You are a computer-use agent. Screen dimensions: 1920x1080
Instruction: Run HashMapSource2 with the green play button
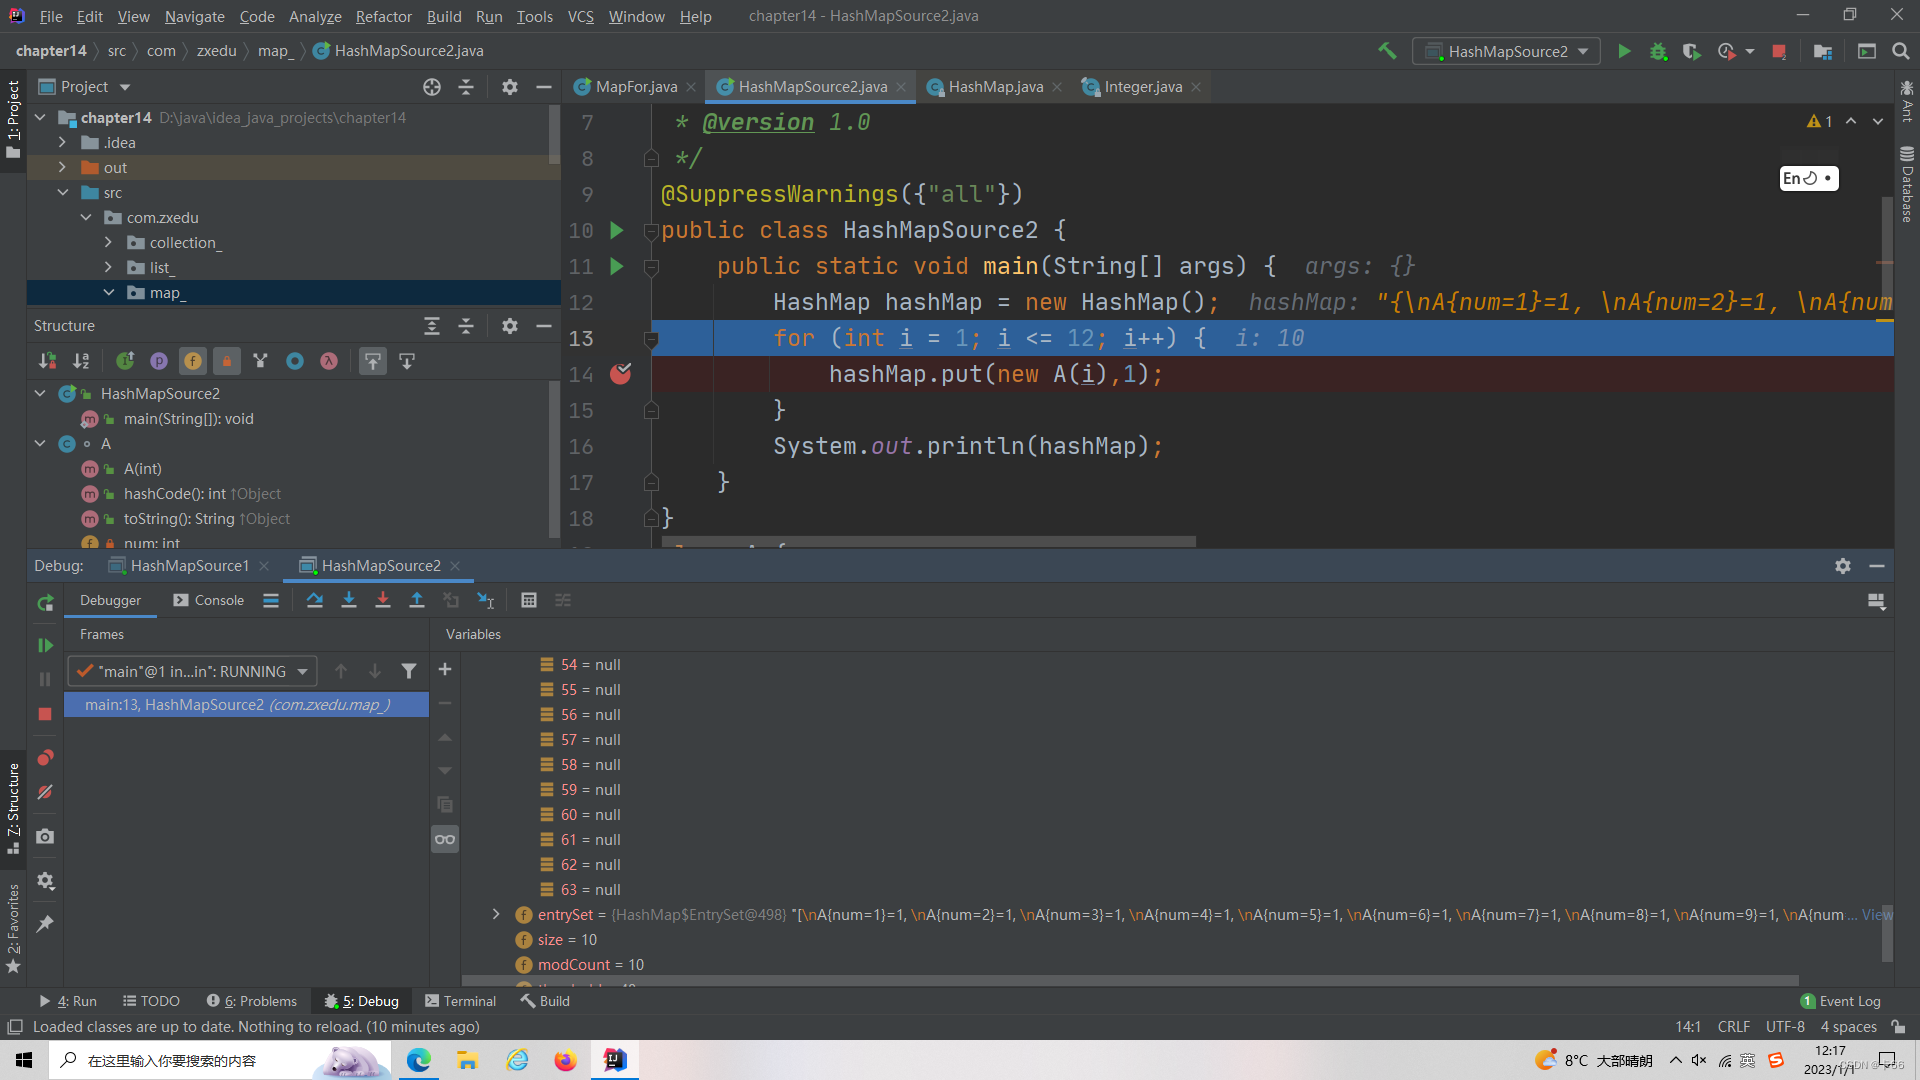1624,51
